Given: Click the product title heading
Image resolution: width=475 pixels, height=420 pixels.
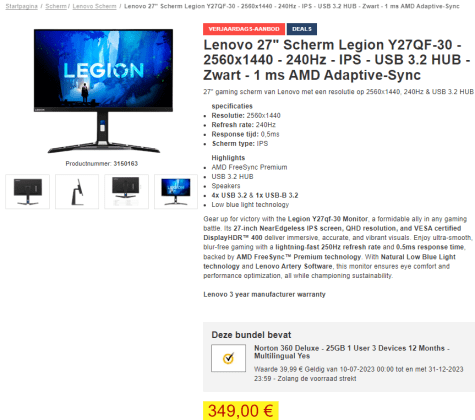Looking at the screenshot, I should (337, 60).
